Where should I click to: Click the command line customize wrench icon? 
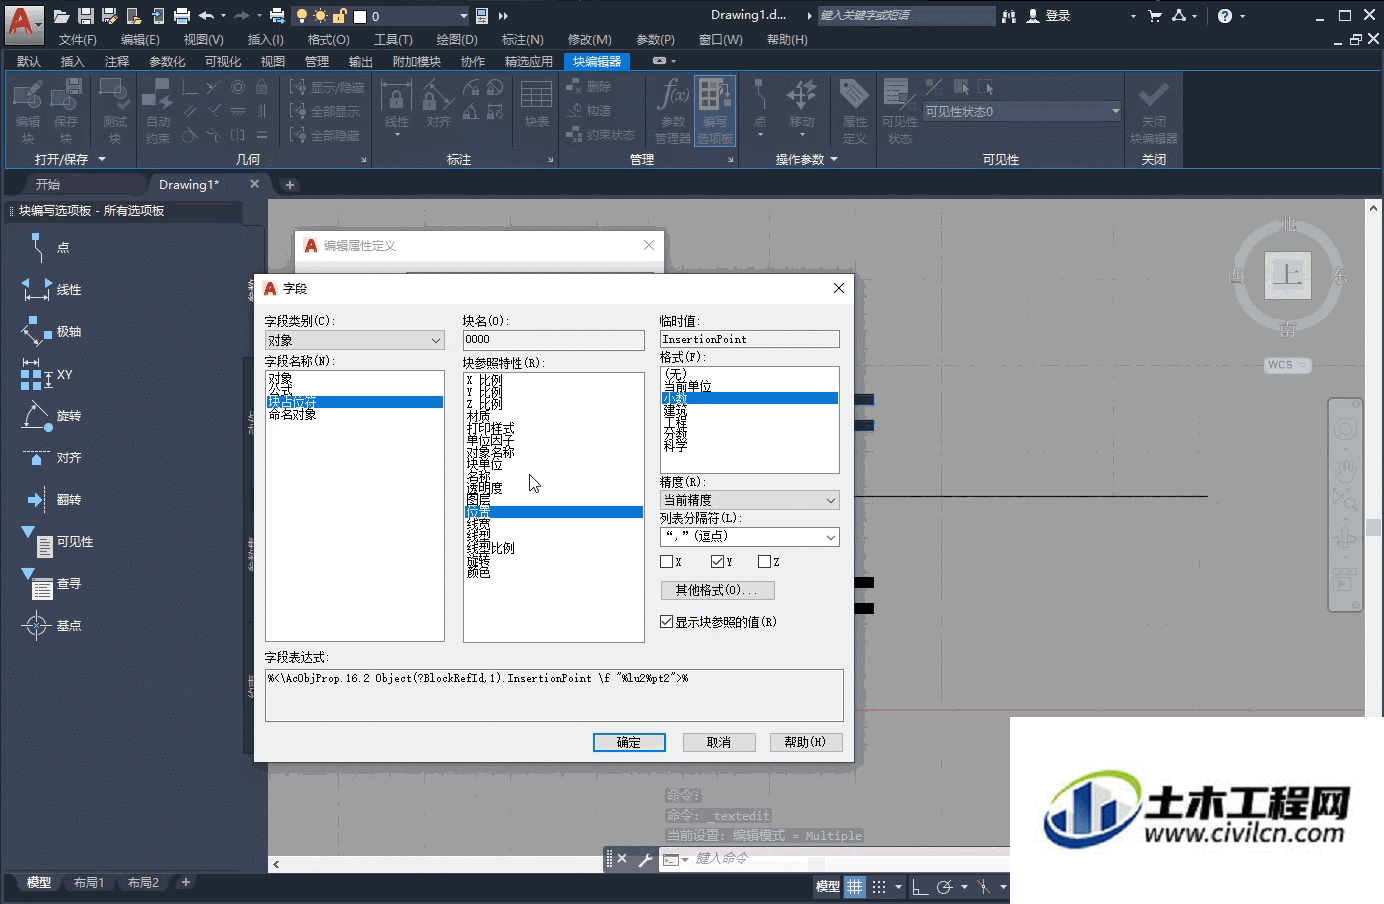click(x=645, y=859)
